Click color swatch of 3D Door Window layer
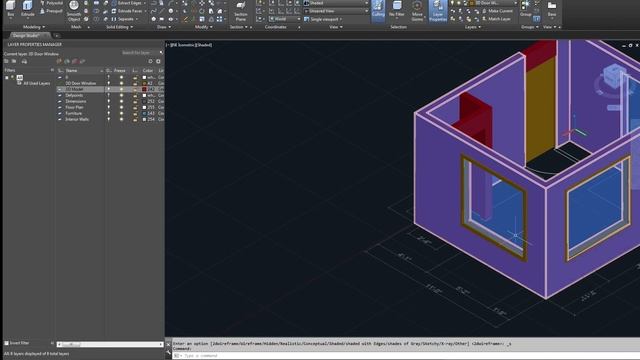640x360 pixels. pos(144,83)
